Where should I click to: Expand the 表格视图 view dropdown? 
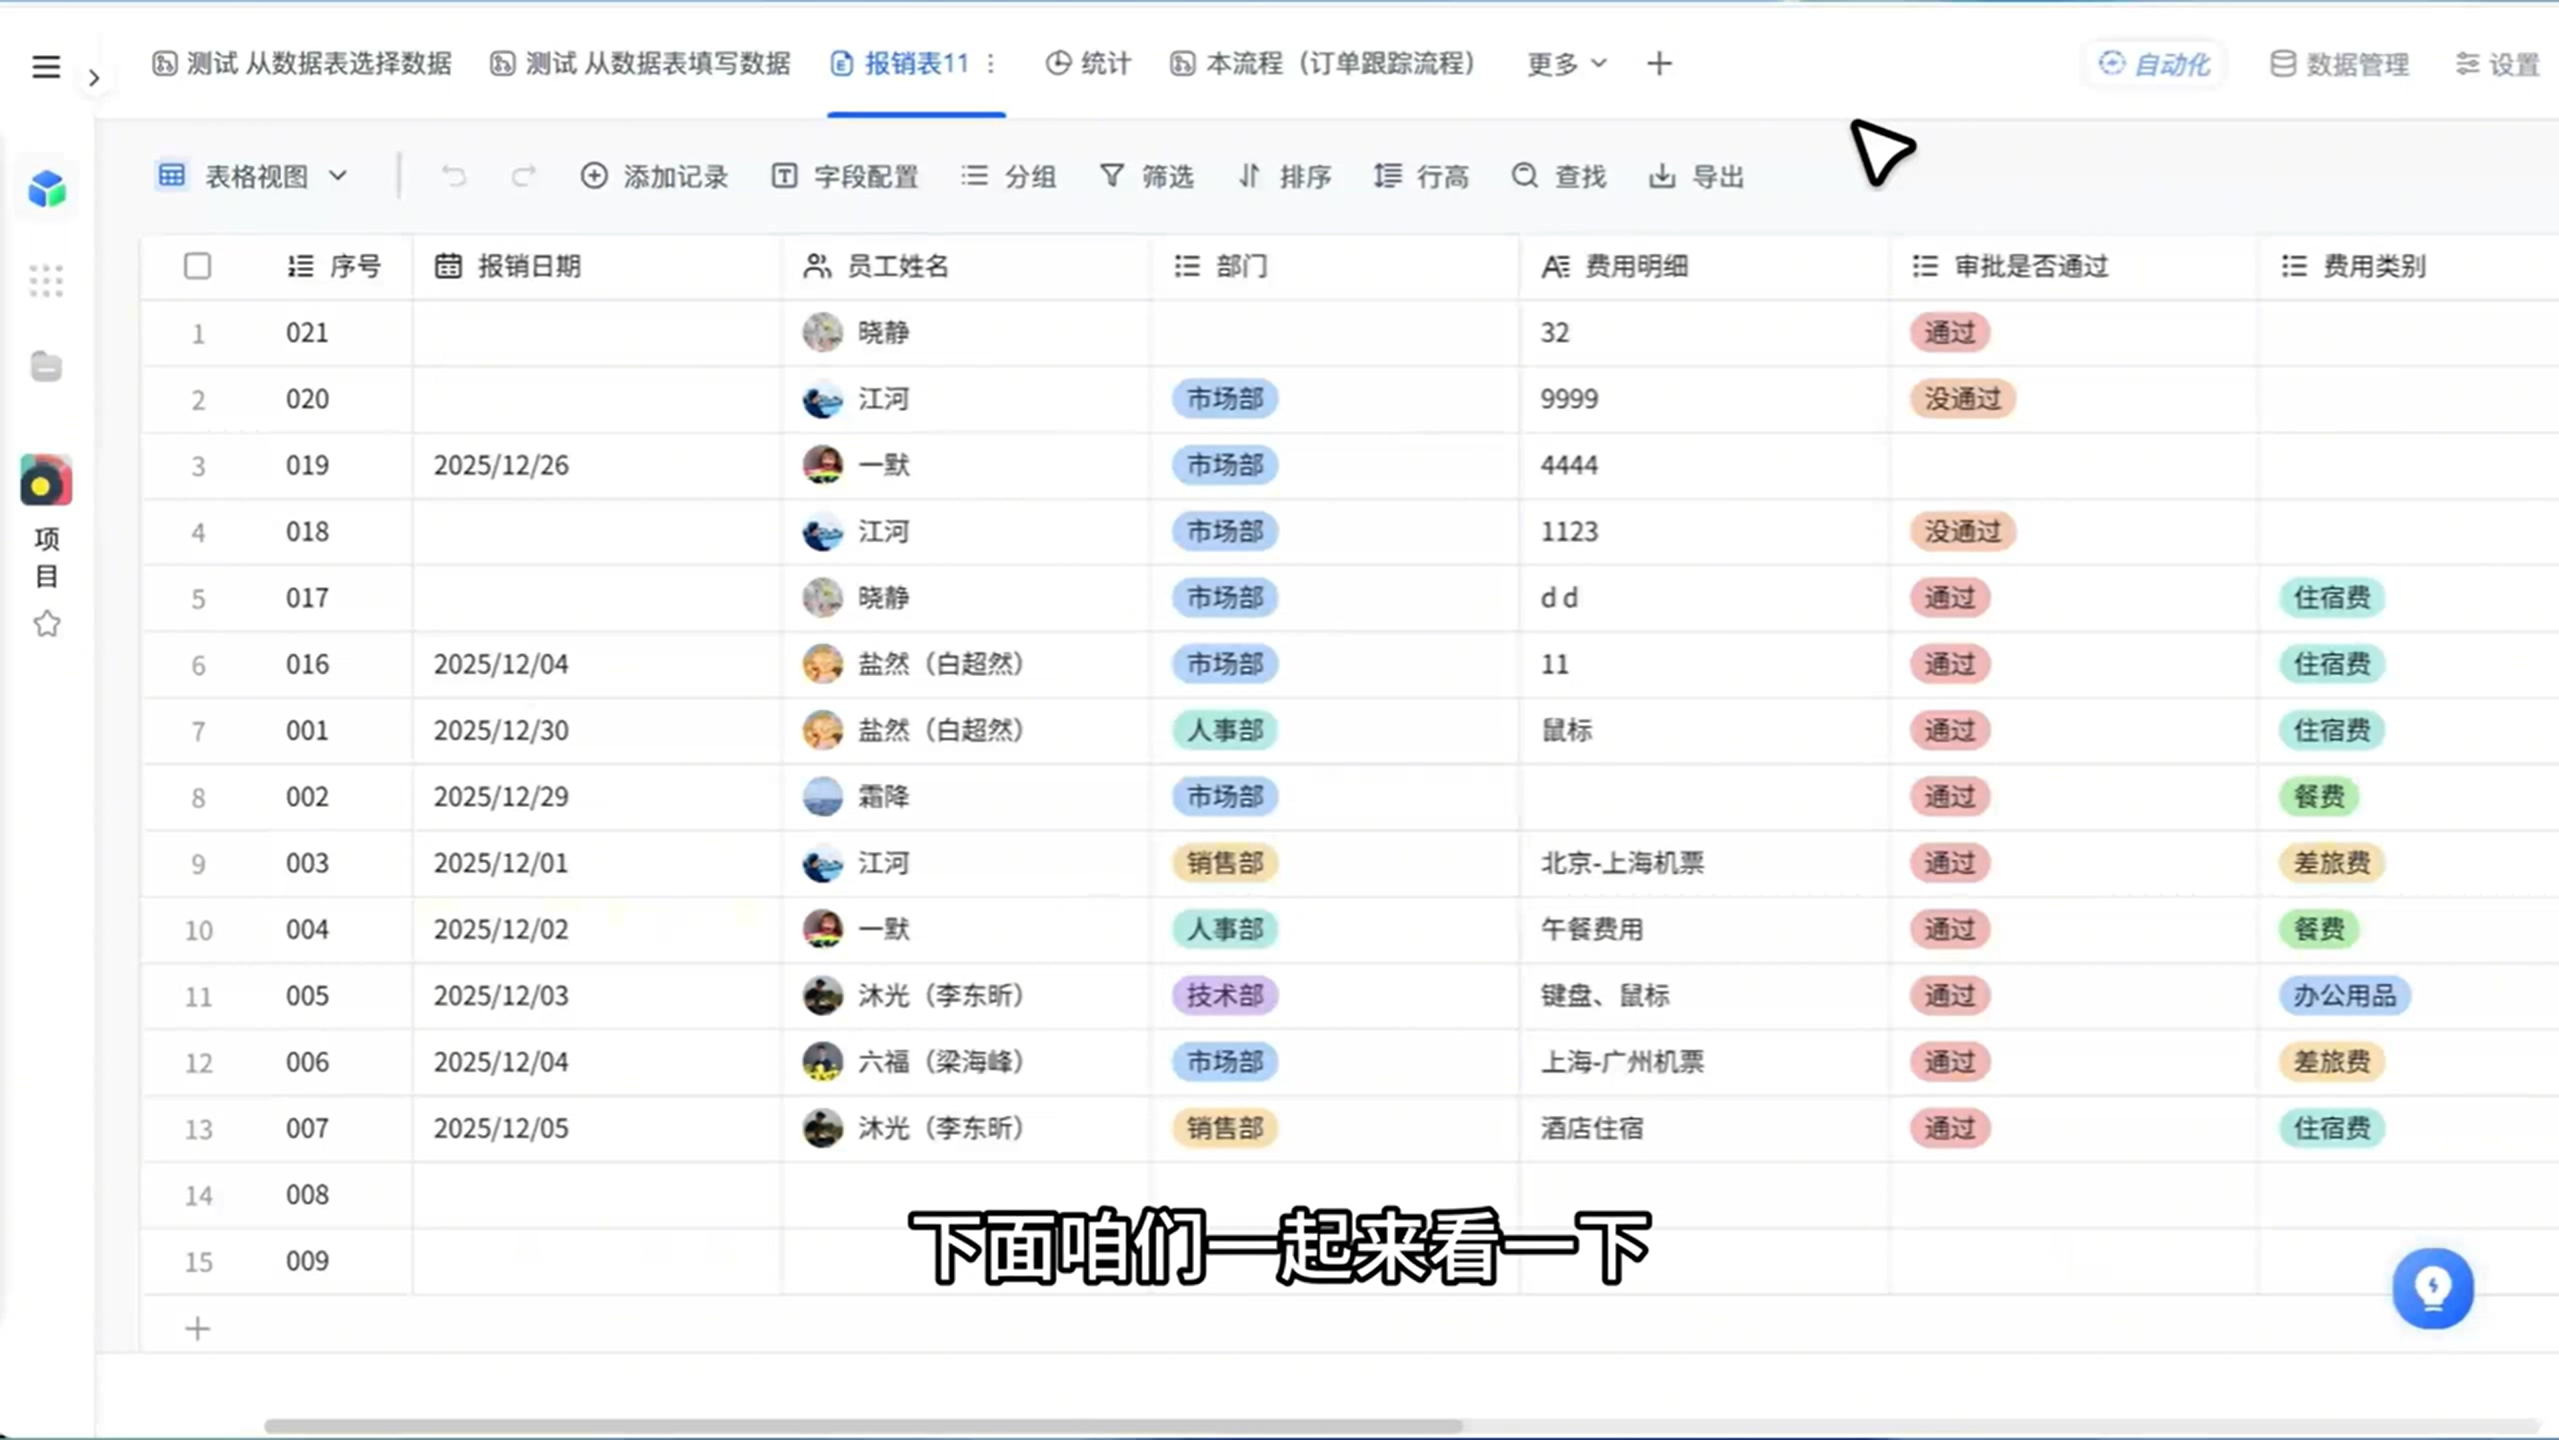tap(253, 176)
